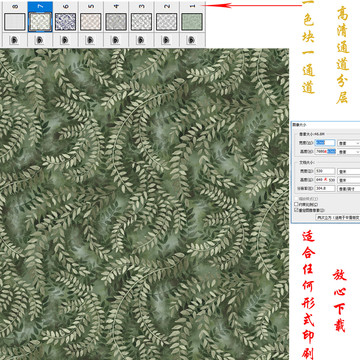Check the constrain proportions checkbox

296,204
